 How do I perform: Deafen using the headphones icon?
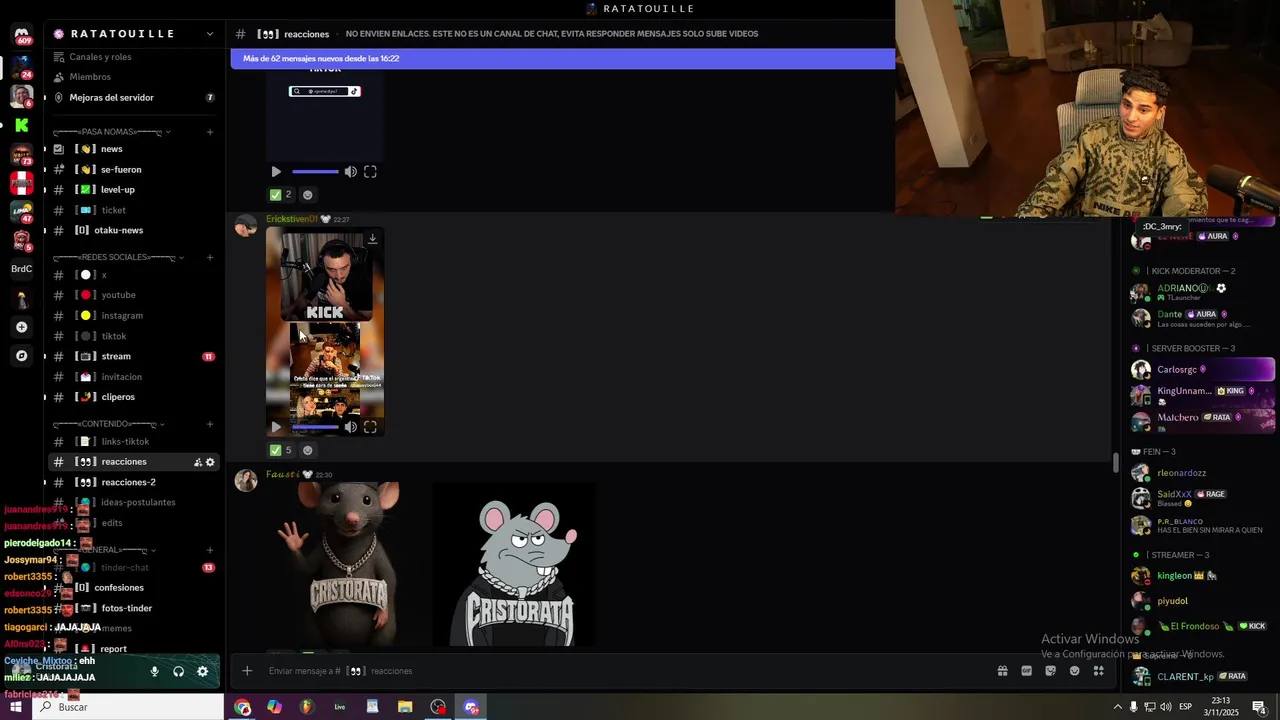(x=178, y=671)
